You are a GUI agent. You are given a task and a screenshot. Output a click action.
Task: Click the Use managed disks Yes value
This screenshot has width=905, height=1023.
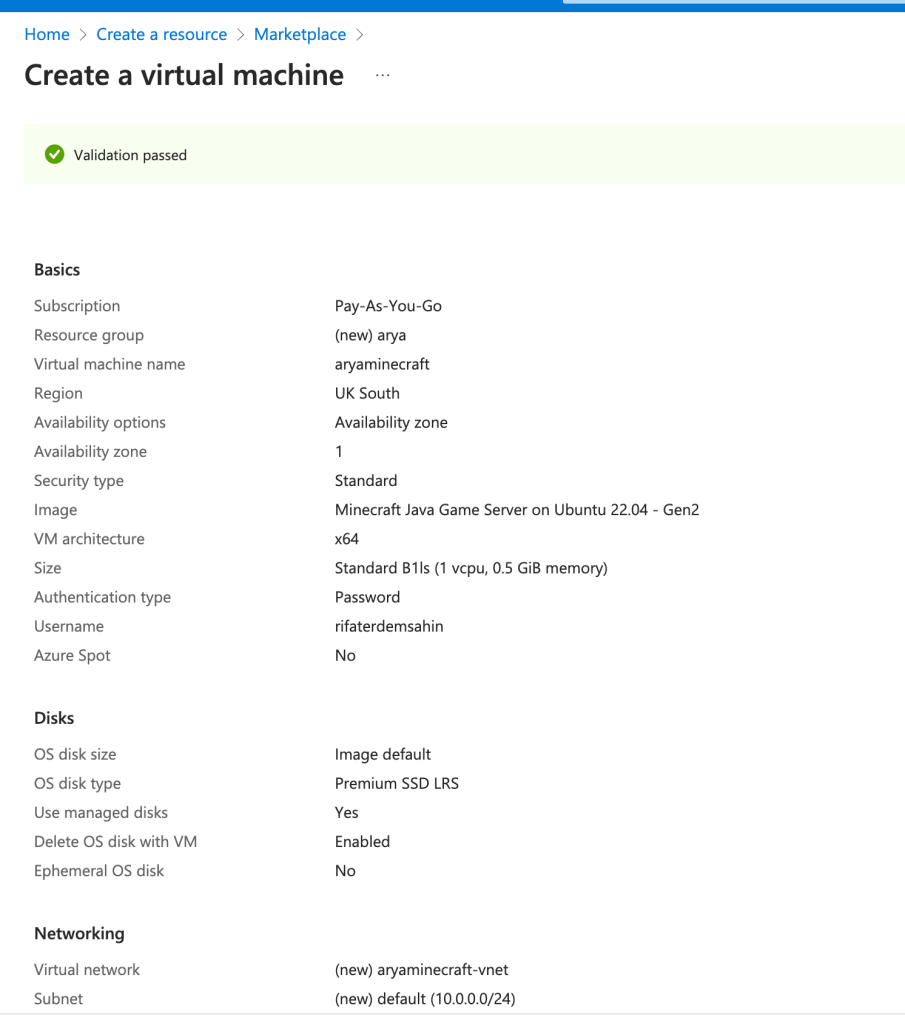pos(346,813)
